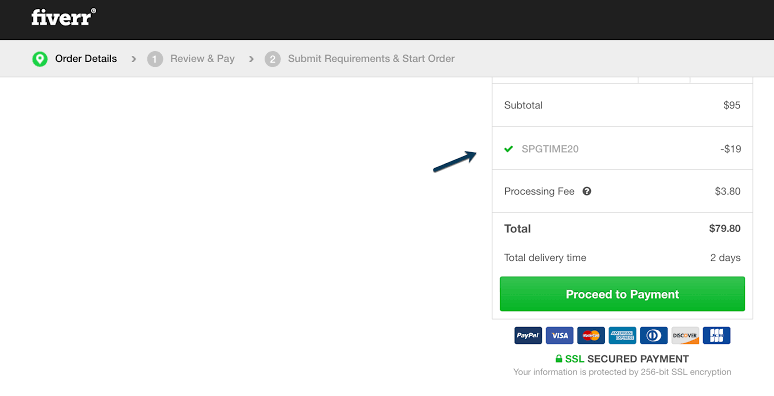The image size is (774, 396).
Task: Open Submit Requirements & Start Order step
Action: [x=371, y=59]
